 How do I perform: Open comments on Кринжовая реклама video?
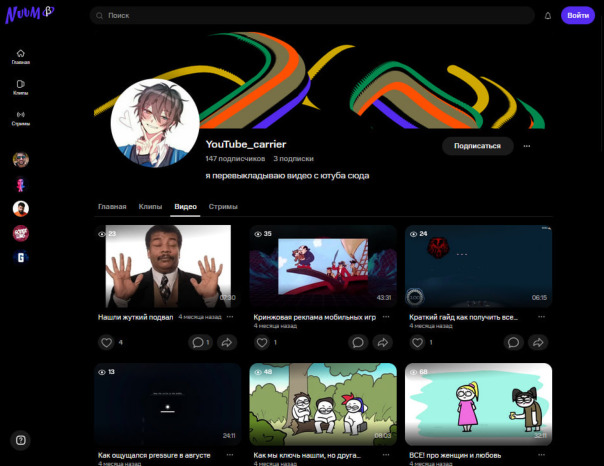click(358, 342)
